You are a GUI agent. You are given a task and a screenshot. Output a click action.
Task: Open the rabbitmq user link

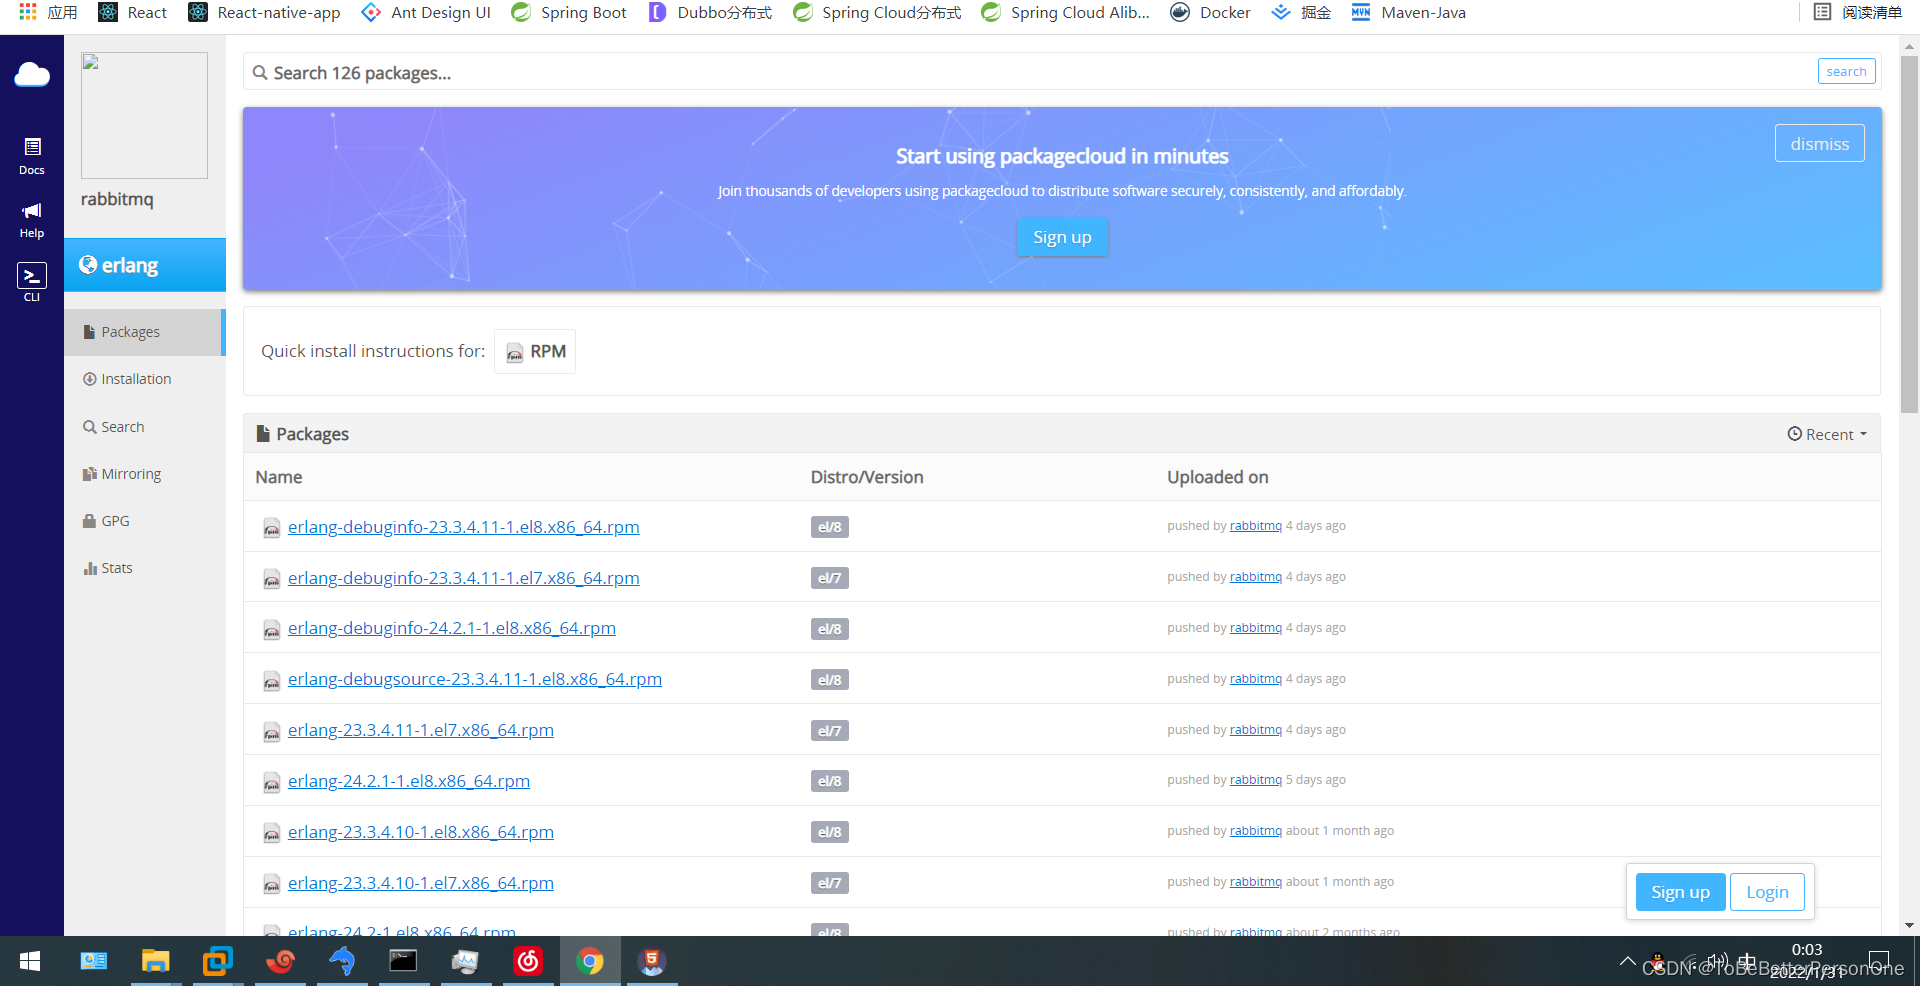117,199
